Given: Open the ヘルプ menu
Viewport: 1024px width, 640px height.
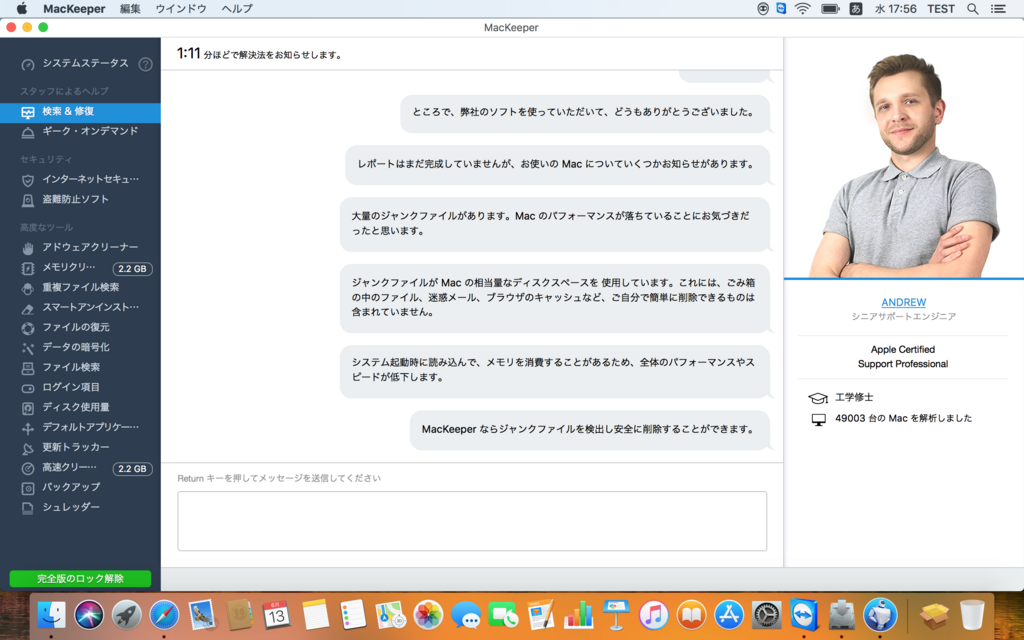Looking at the screenshot, I should 236,8.
